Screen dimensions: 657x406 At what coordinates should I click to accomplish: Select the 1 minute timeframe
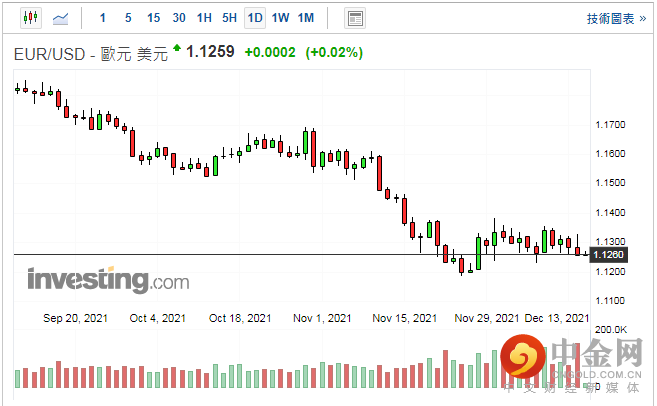pyautogui.click(x=103, y=18)
